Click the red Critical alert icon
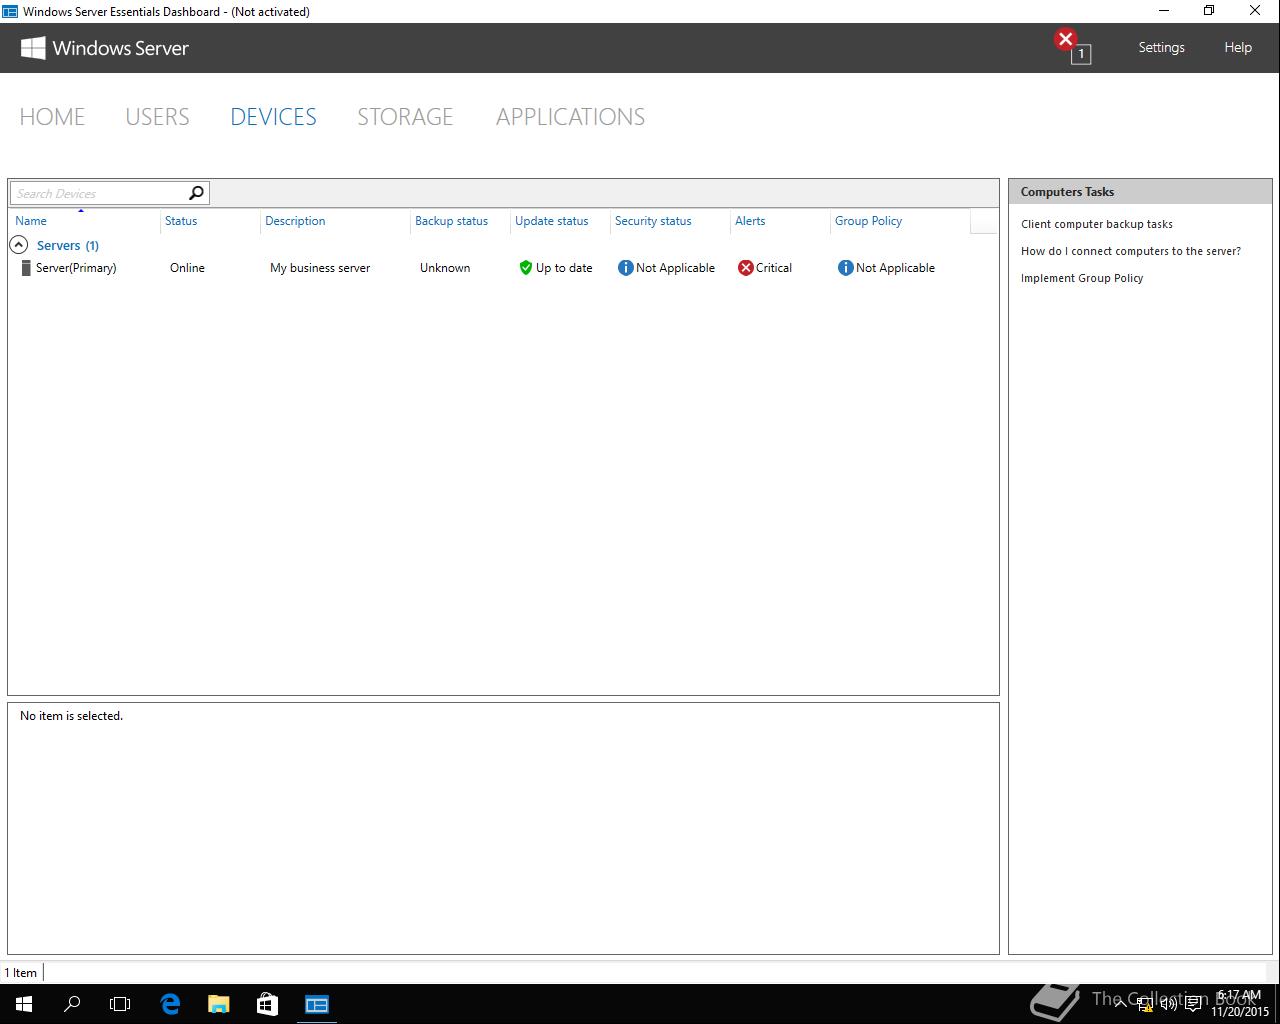1280x1024 pixels. pos(745,268)
